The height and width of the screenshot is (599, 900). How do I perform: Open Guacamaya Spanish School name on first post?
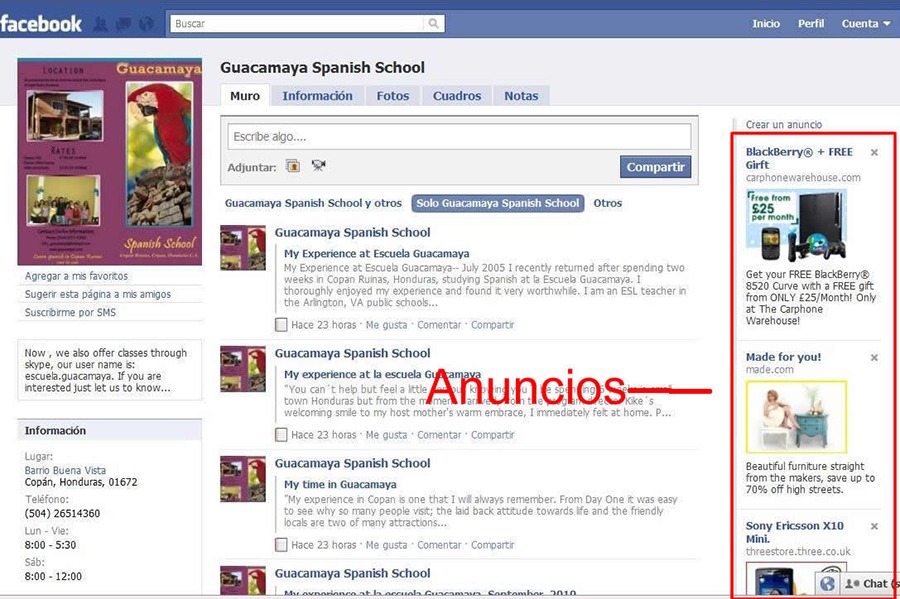click(x=352, y=232)
